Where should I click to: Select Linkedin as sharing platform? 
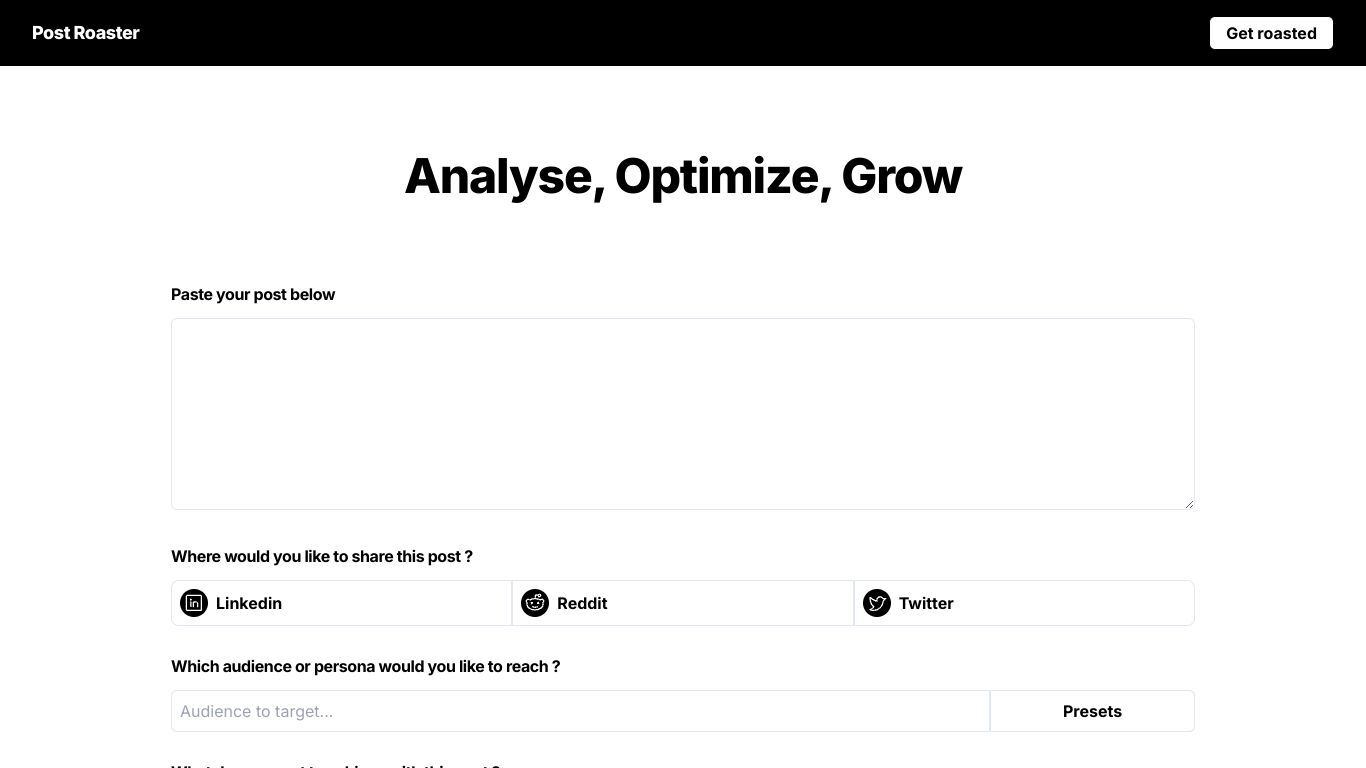[x=341, y=603]
